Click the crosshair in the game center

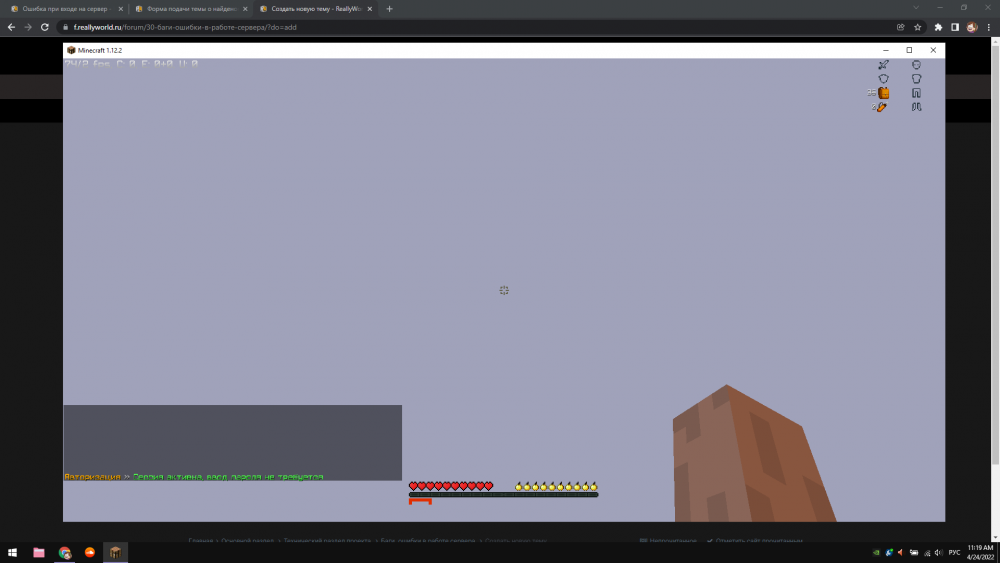click(x=504, y=290)
